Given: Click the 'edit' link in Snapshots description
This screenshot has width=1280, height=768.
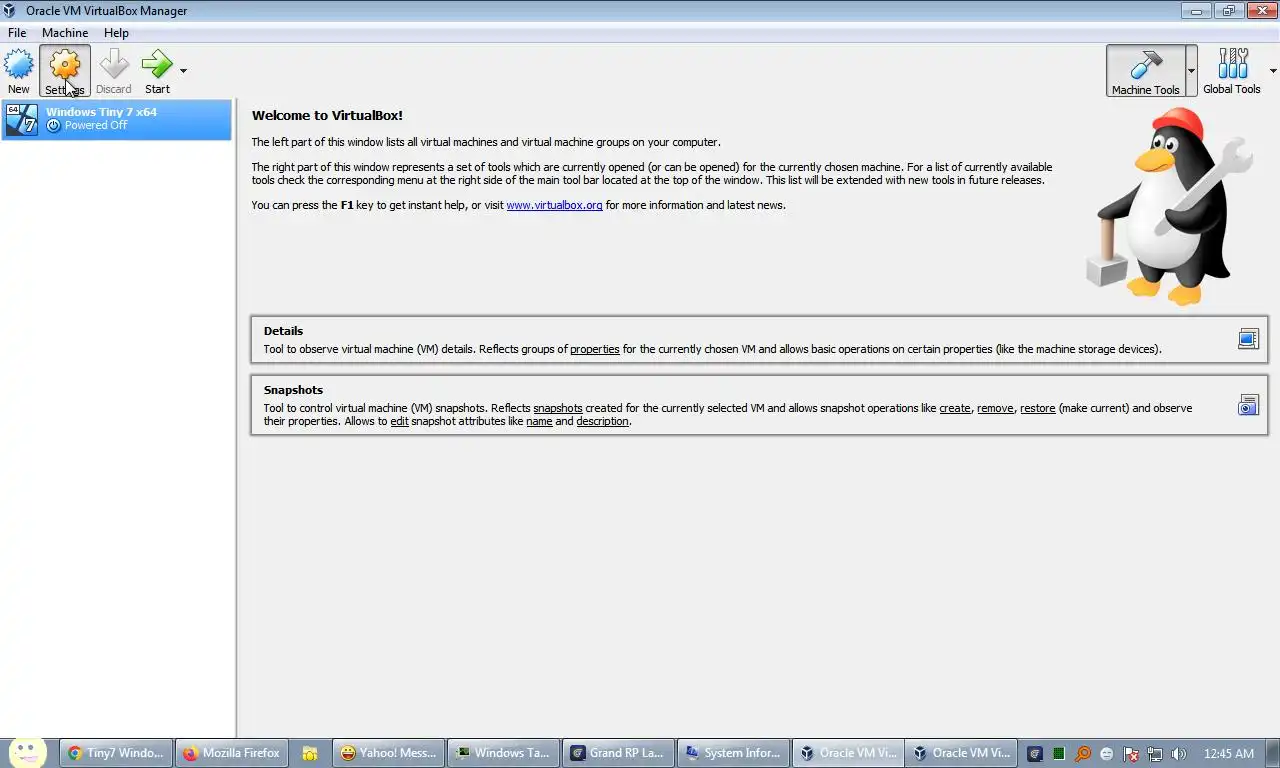Looking at the screenshot, I should click(399, 421).
